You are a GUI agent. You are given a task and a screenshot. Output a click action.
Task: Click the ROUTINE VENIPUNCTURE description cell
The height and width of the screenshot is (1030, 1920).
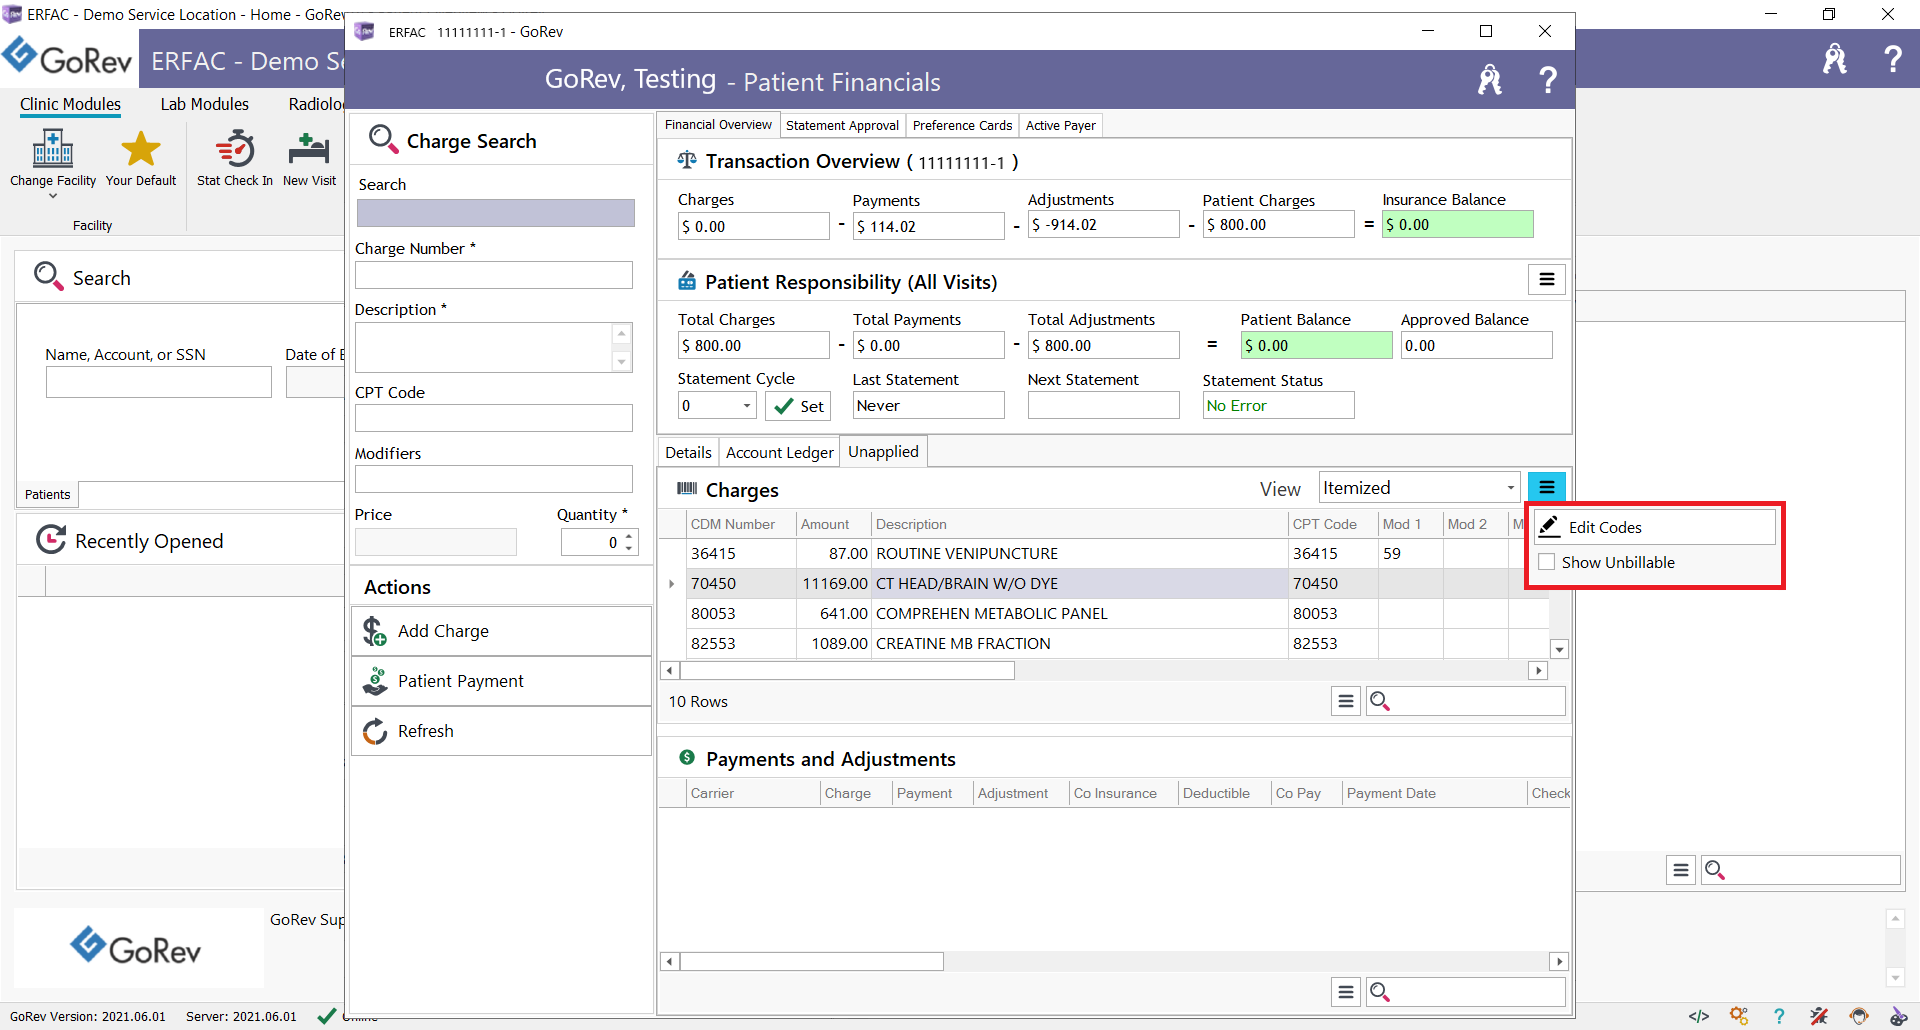(x=1080, y=553)
